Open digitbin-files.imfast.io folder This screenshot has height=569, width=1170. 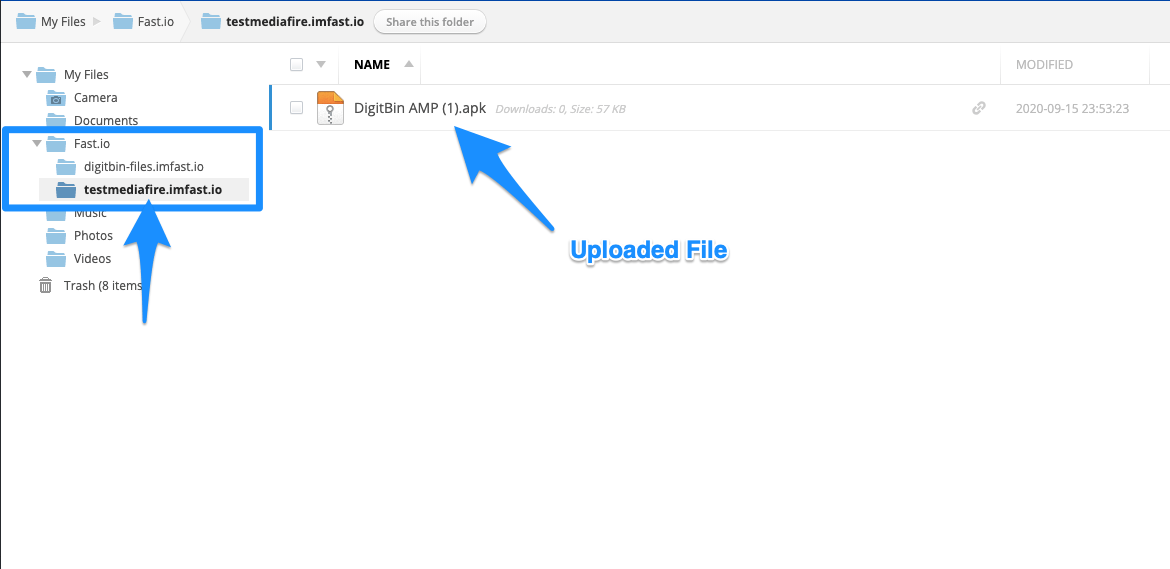pyautogui.click(x=143, y=166)
